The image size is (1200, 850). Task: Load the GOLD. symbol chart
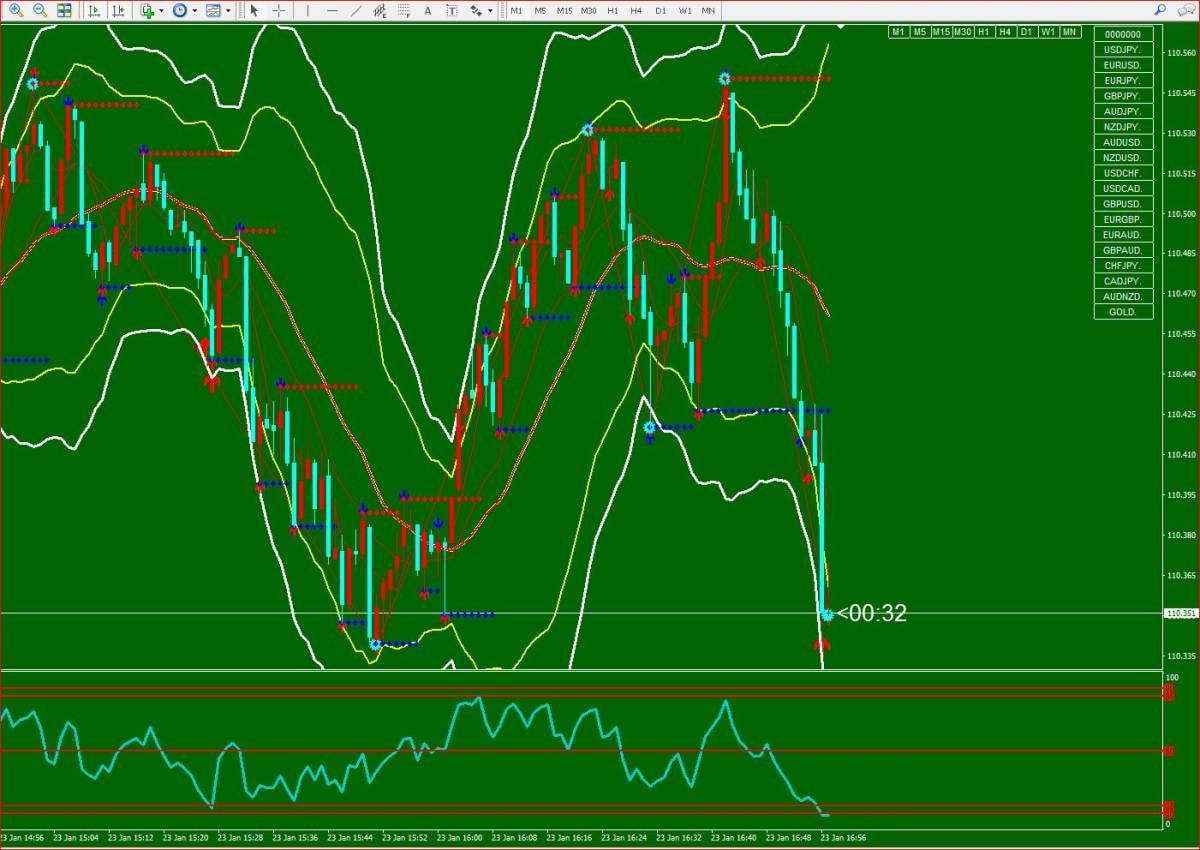click(x=1123, y=312)
